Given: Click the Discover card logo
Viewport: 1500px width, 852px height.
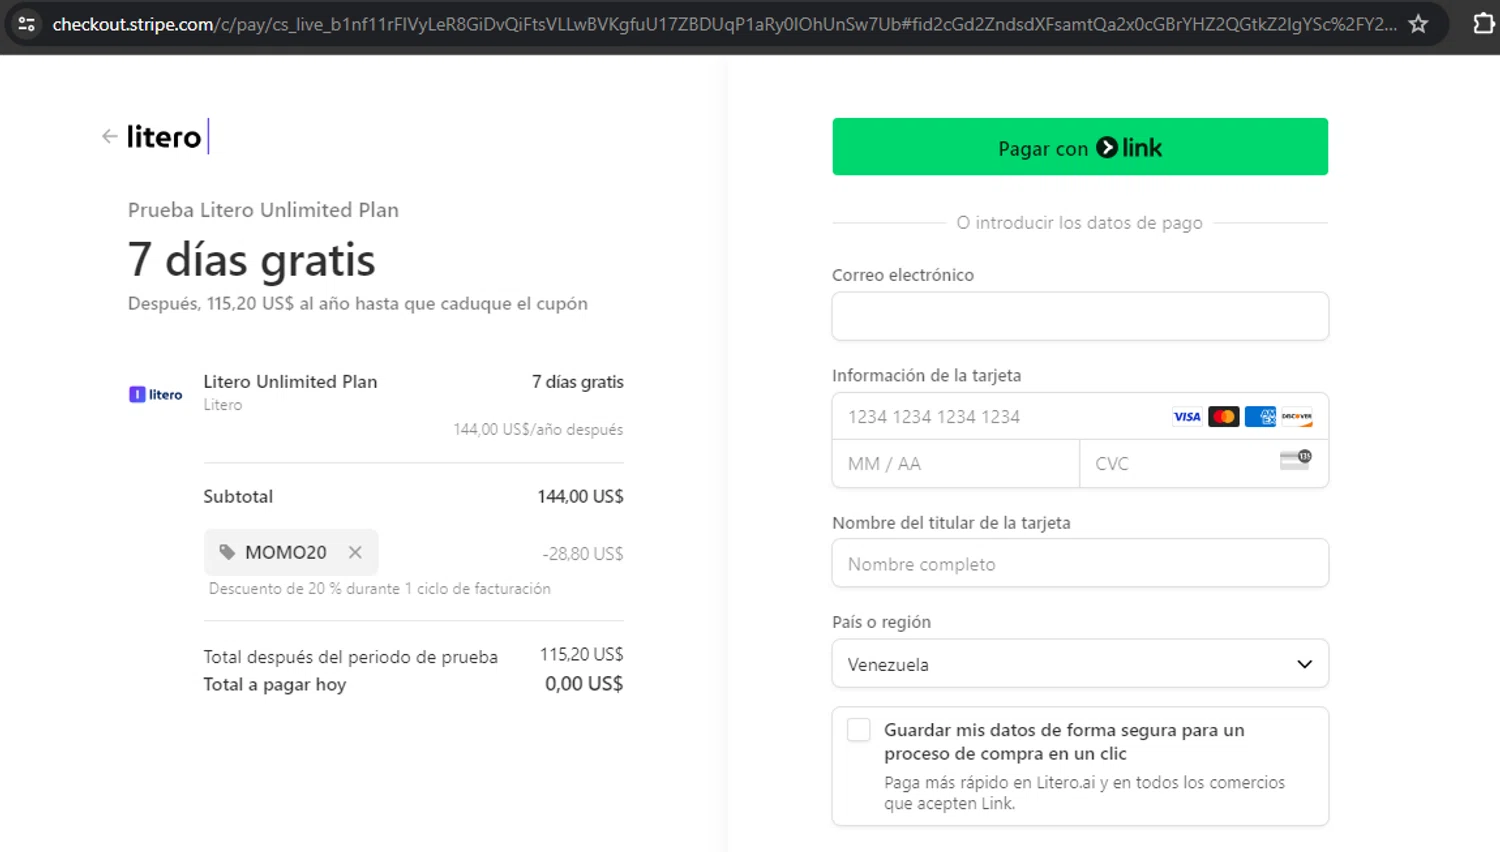Looking at the screenshot, I should point(1297,417).
